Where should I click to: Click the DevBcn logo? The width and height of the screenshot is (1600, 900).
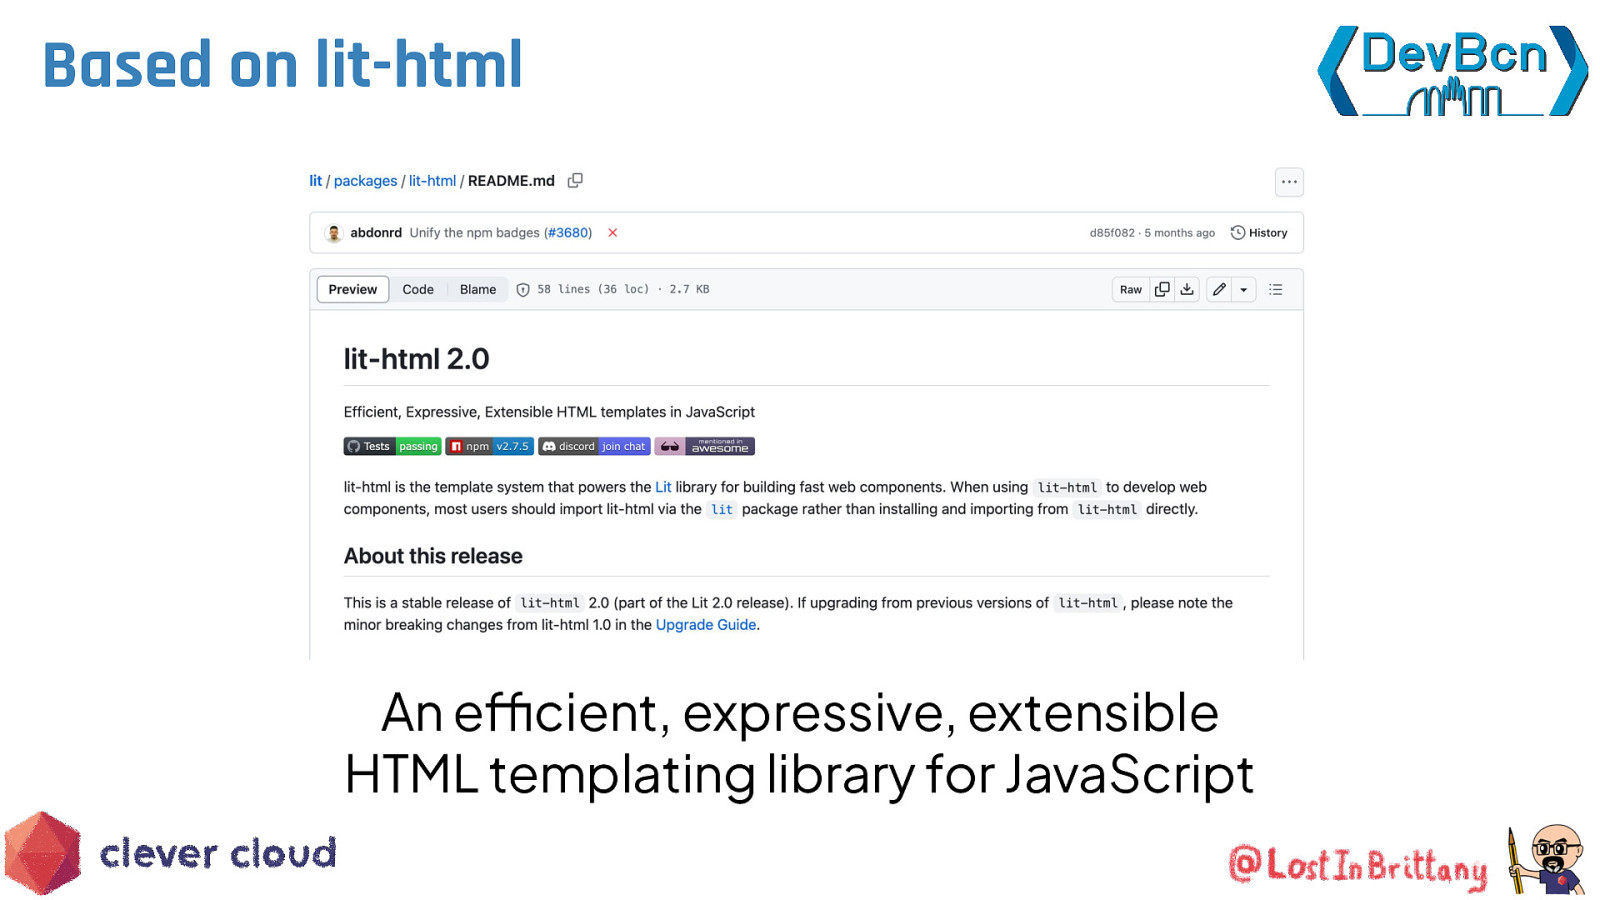pos(1453,71)
